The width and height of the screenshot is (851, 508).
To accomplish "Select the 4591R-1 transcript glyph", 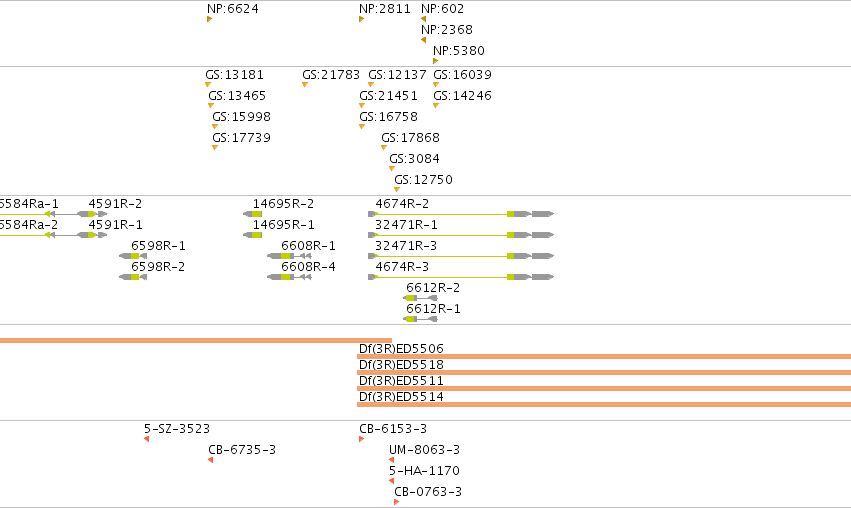I will (x=92, y=236).
